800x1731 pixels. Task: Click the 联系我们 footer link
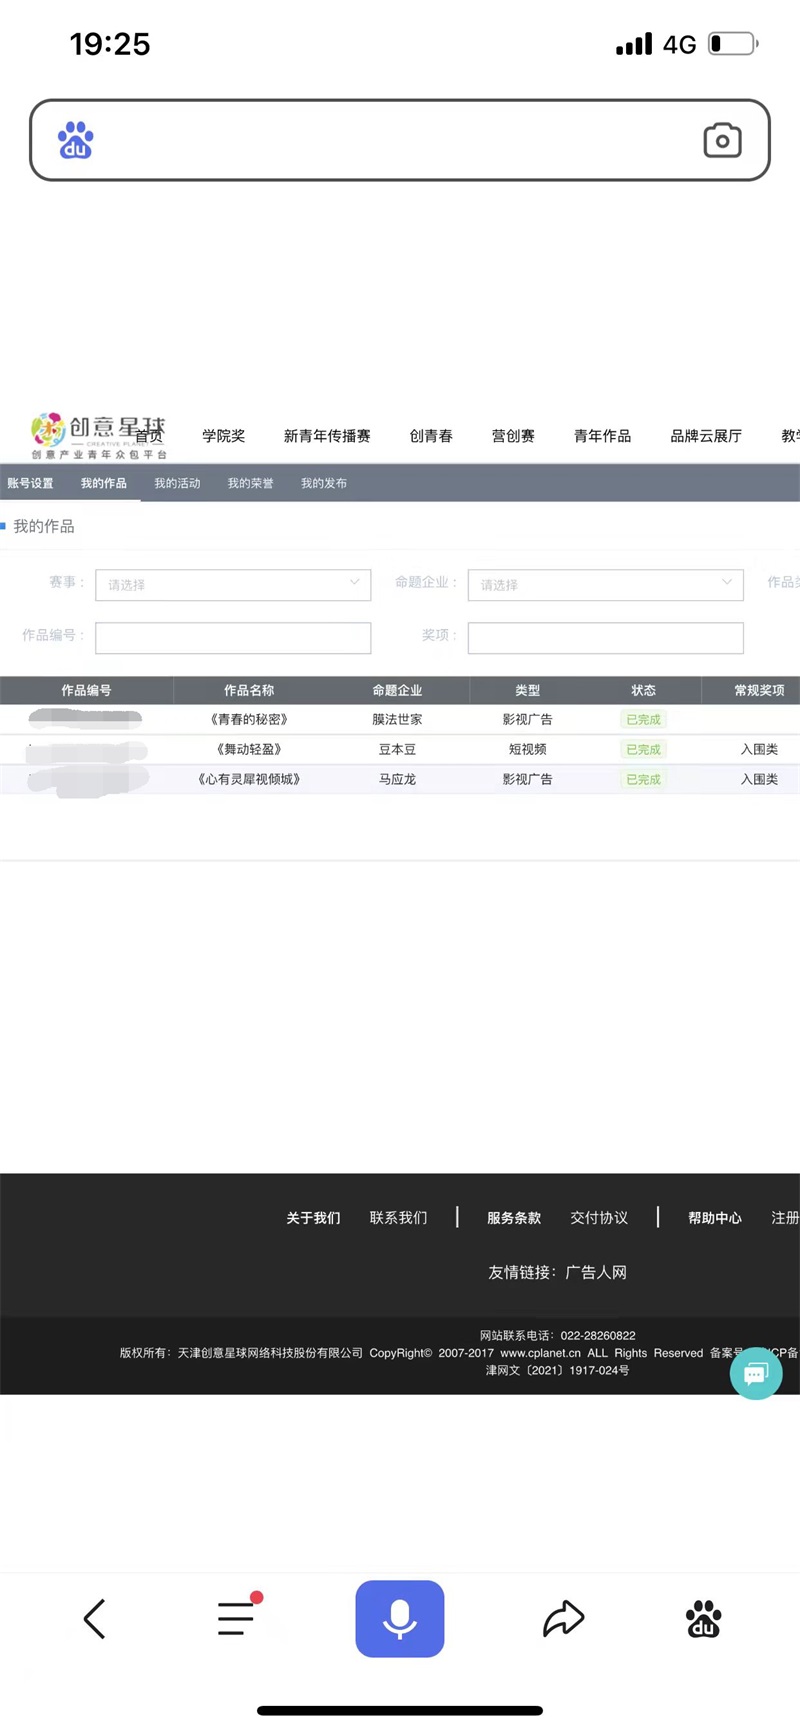coord(398,1217)
